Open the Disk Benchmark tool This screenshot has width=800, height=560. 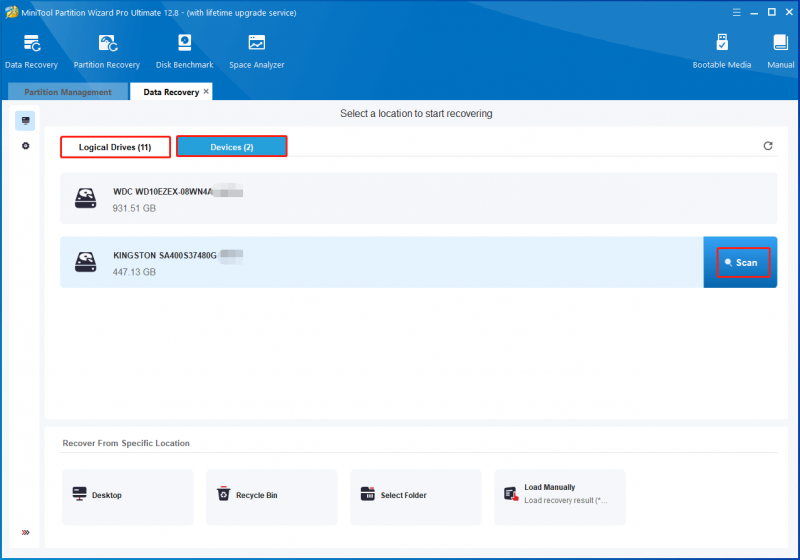coord(185,51)
